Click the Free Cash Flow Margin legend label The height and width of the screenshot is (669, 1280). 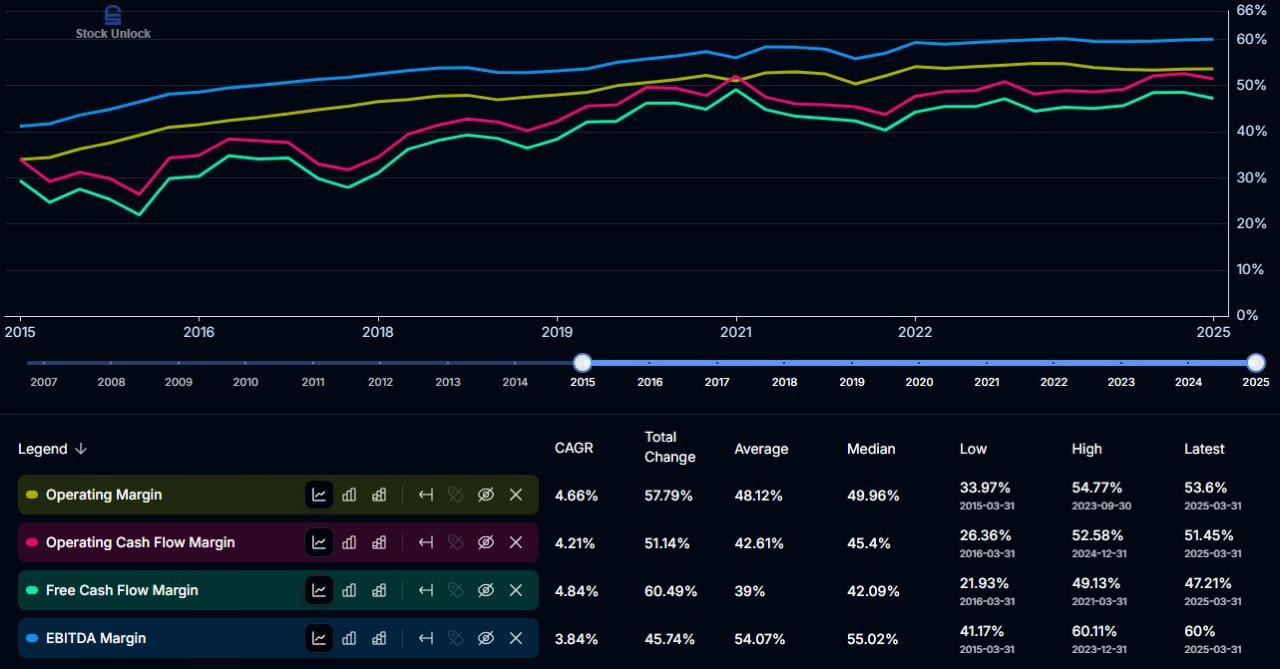tap(122, 590)
